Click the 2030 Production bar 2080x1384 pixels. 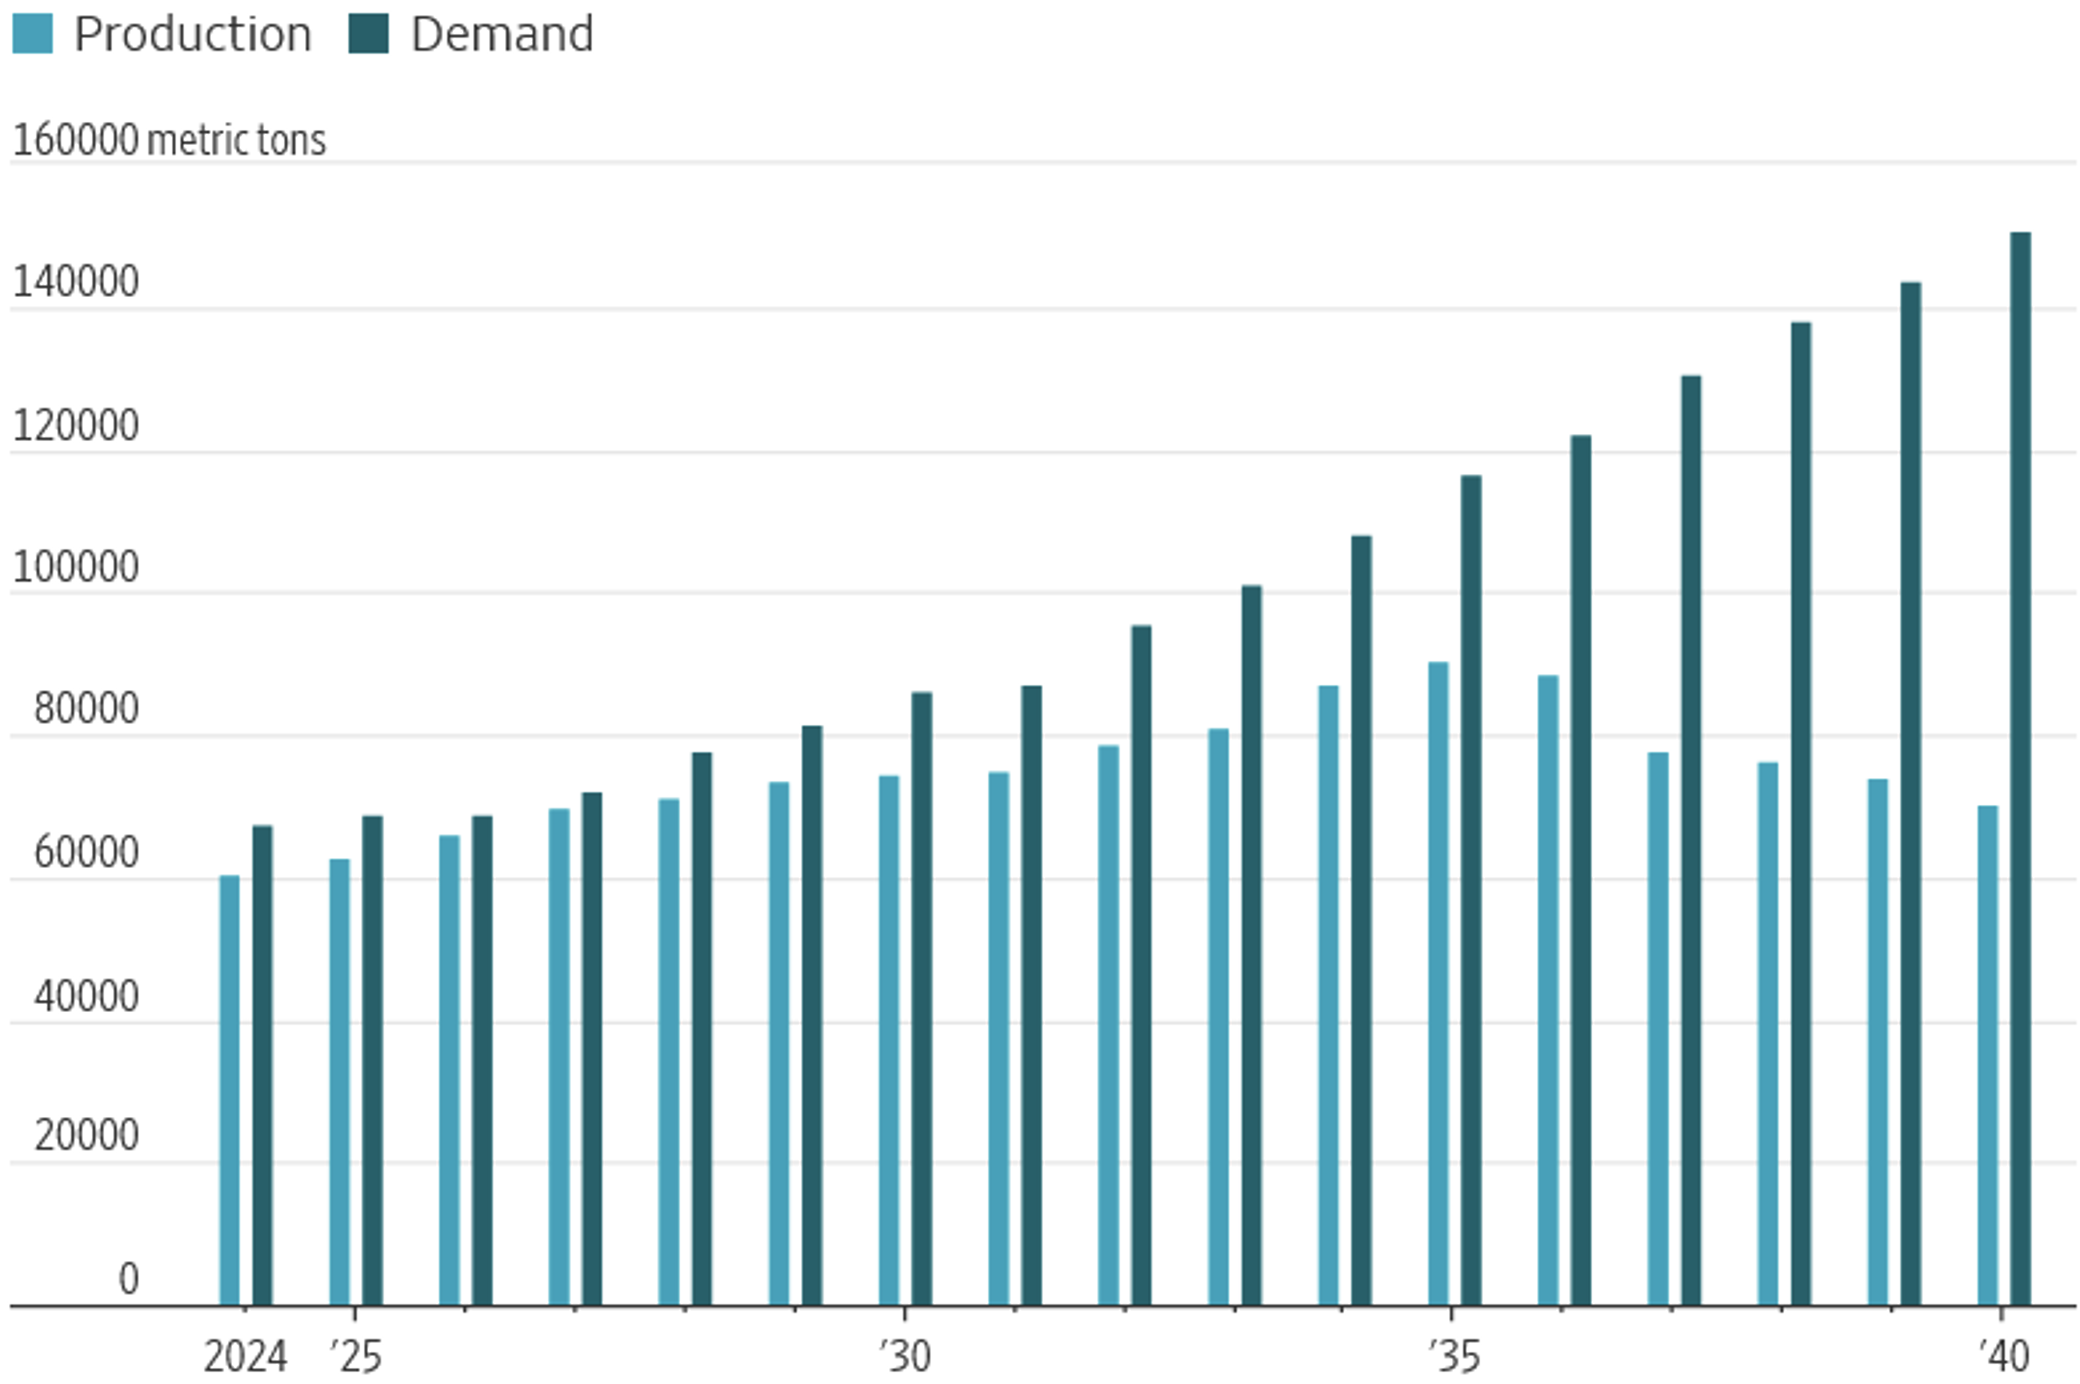[889, 1040]
